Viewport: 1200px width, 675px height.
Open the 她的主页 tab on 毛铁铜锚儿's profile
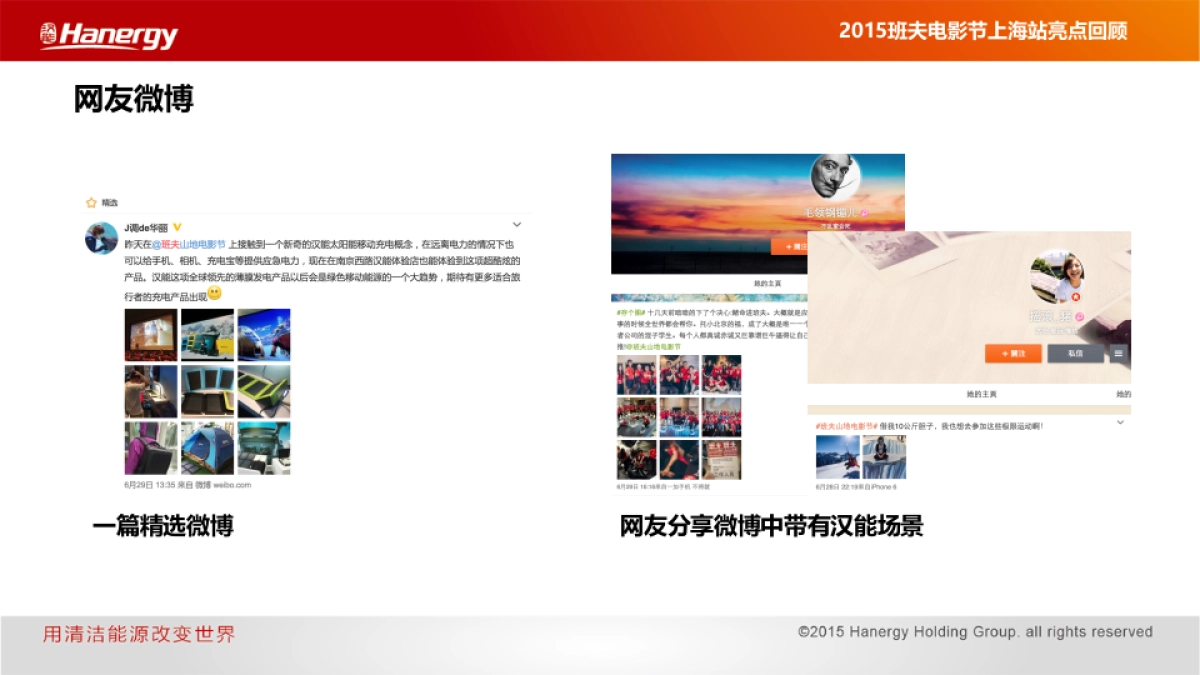tap(768, 283)
